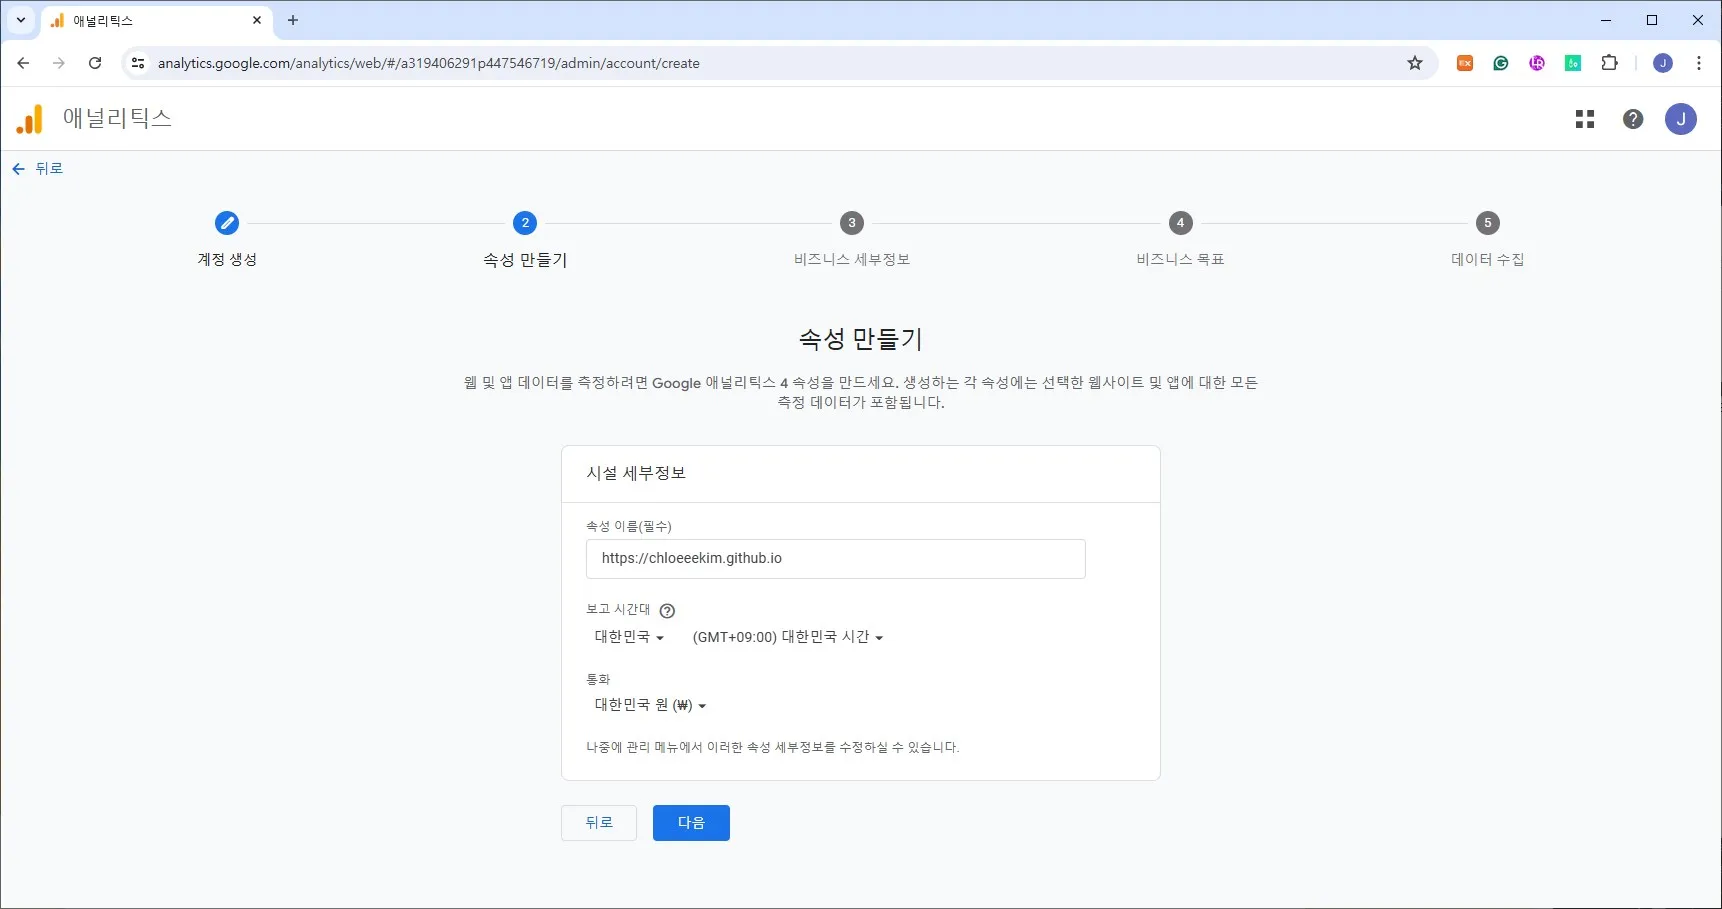Screen dimensions: 1722x909
Task: Click the help icon next to 보고 시간대
Action: pos(667,610)
